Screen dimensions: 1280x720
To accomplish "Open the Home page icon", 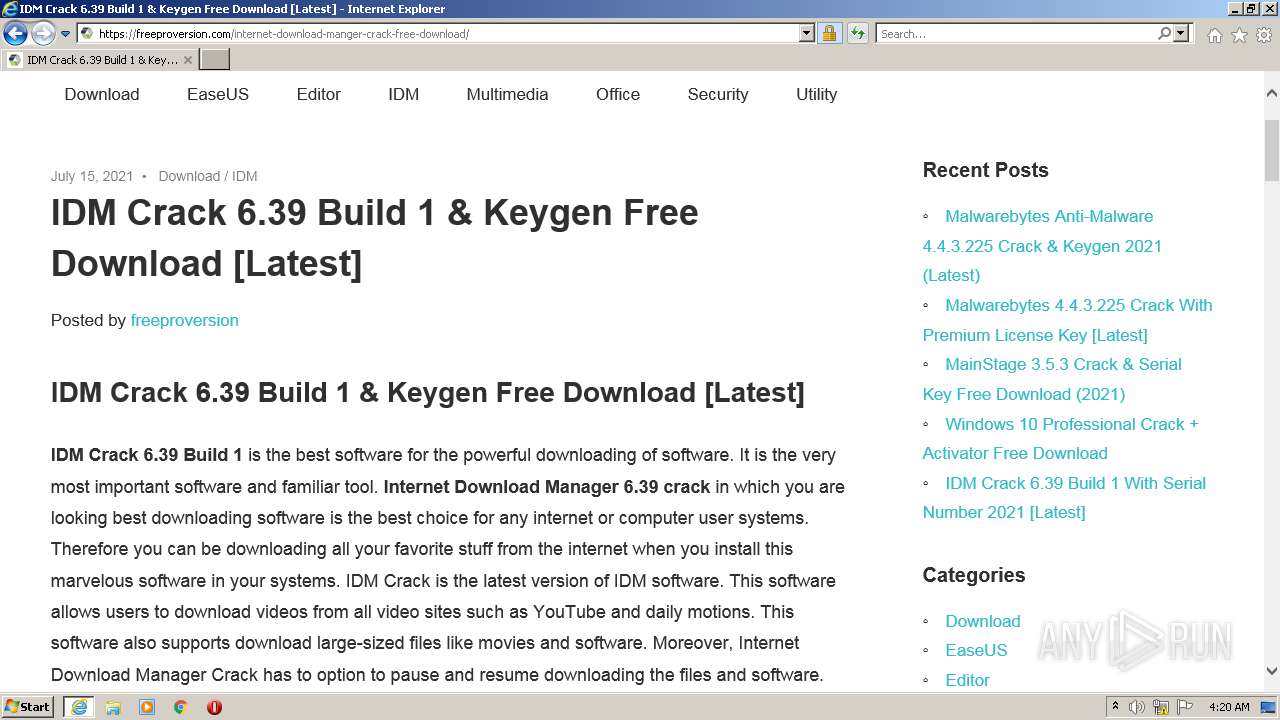I will (x=1214, y=35).
